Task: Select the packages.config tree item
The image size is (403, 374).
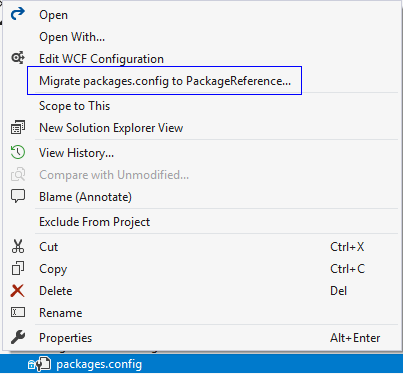Action: (201, 364)
